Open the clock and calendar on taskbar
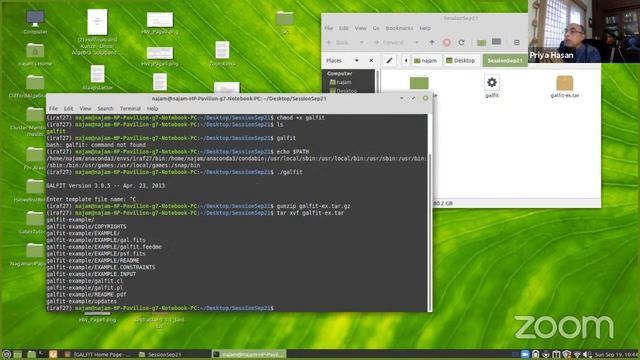The height and width of the screenshot is (360, 640). click(x=616, y=354)
